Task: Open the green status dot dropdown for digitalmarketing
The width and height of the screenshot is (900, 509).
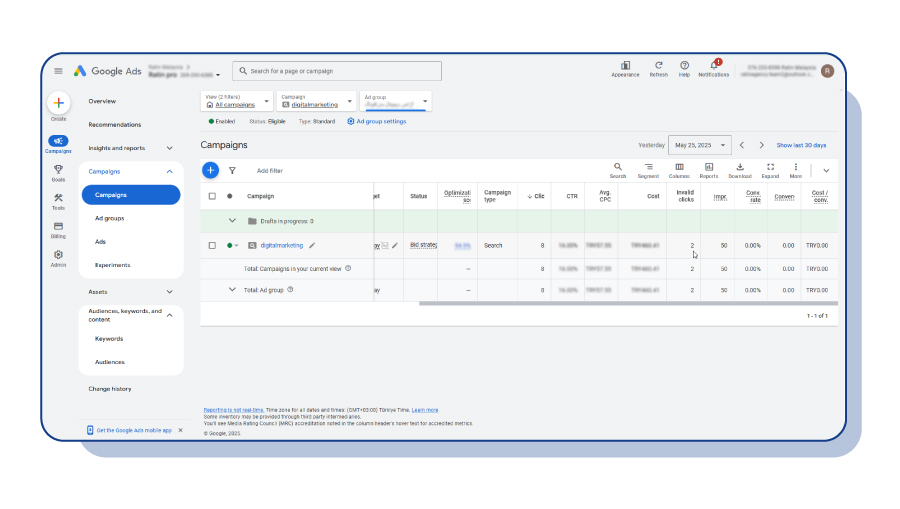Action: coord(232,246)
